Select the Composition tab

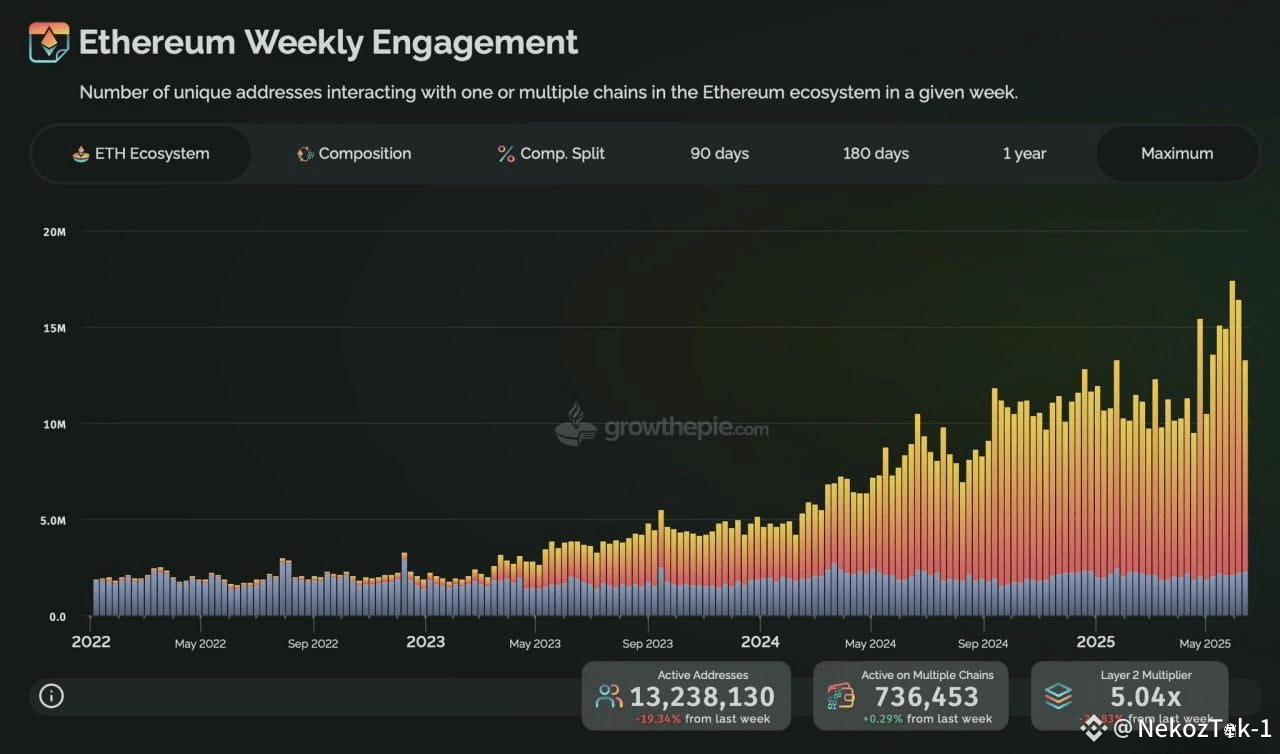354,154
